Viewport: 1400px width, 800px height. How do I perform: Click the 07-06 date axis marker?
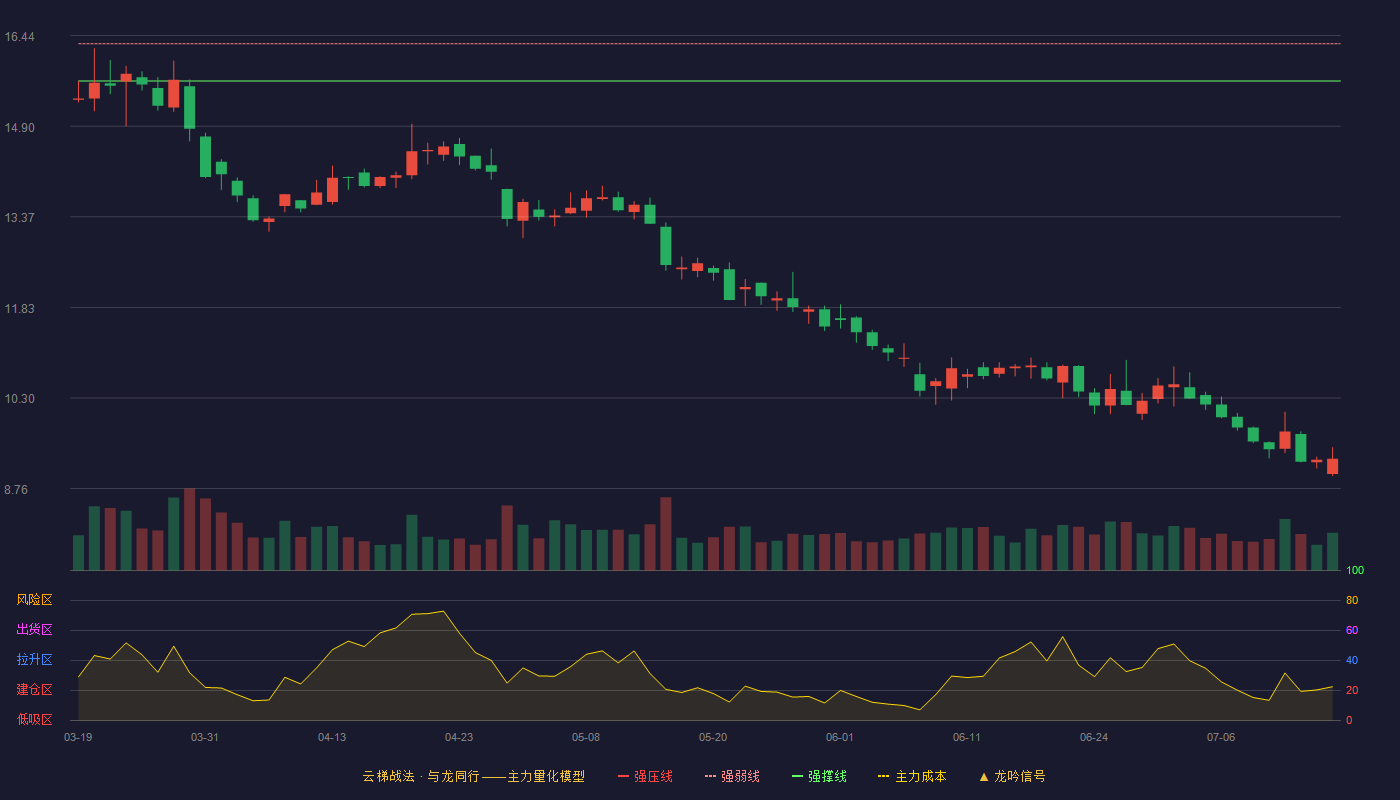point(1221,737)
